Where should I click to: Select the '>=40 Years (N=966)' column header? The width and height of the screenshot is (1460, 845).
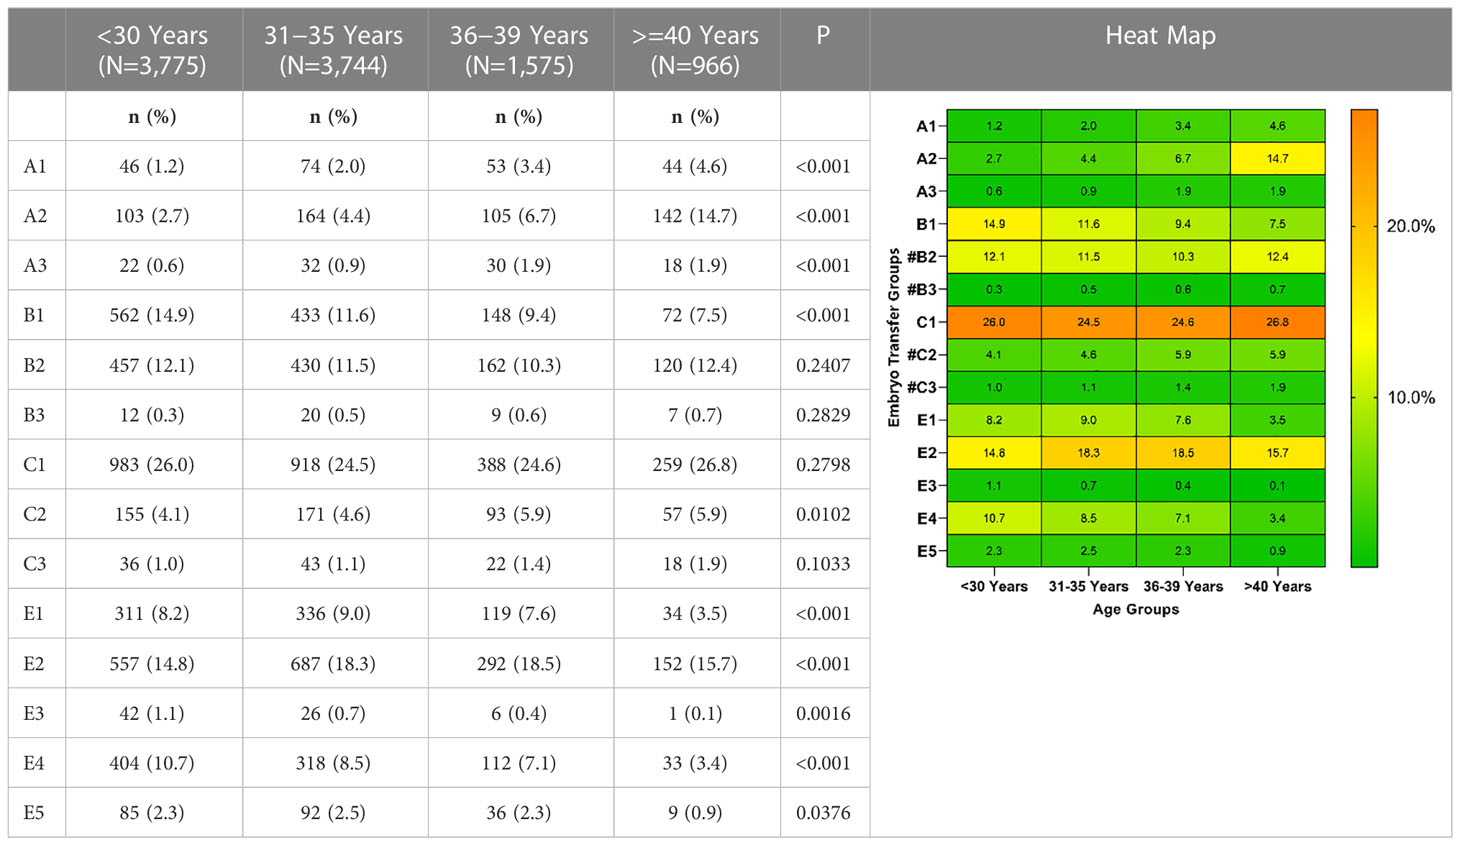pyautogui.click(x=696, y=50)
